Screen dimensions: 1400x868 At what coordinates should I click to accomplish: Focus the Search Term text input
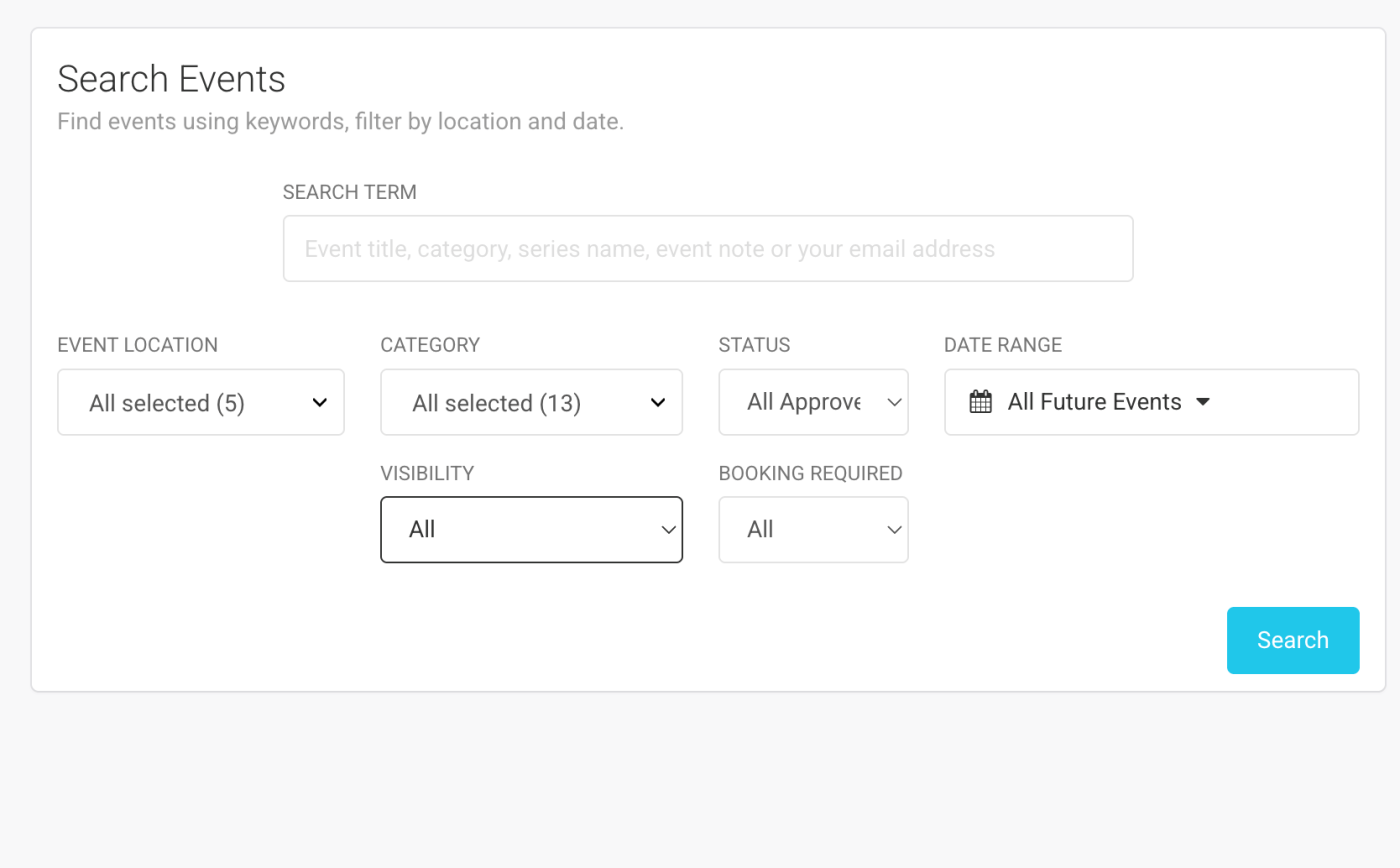[708, 249]
